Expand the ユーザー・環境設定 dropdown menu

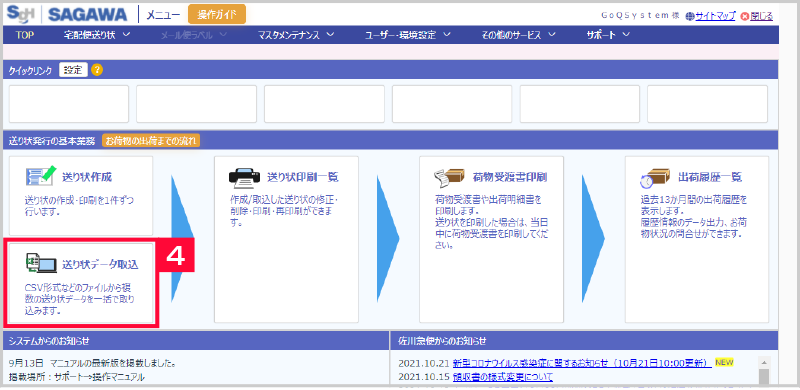[408, 35]
